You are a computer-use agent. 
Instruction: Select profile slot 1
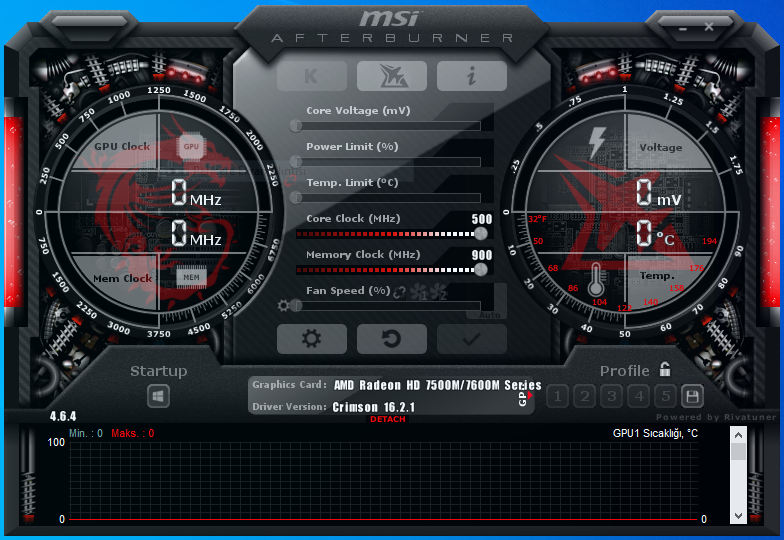[x=558, y=396]
